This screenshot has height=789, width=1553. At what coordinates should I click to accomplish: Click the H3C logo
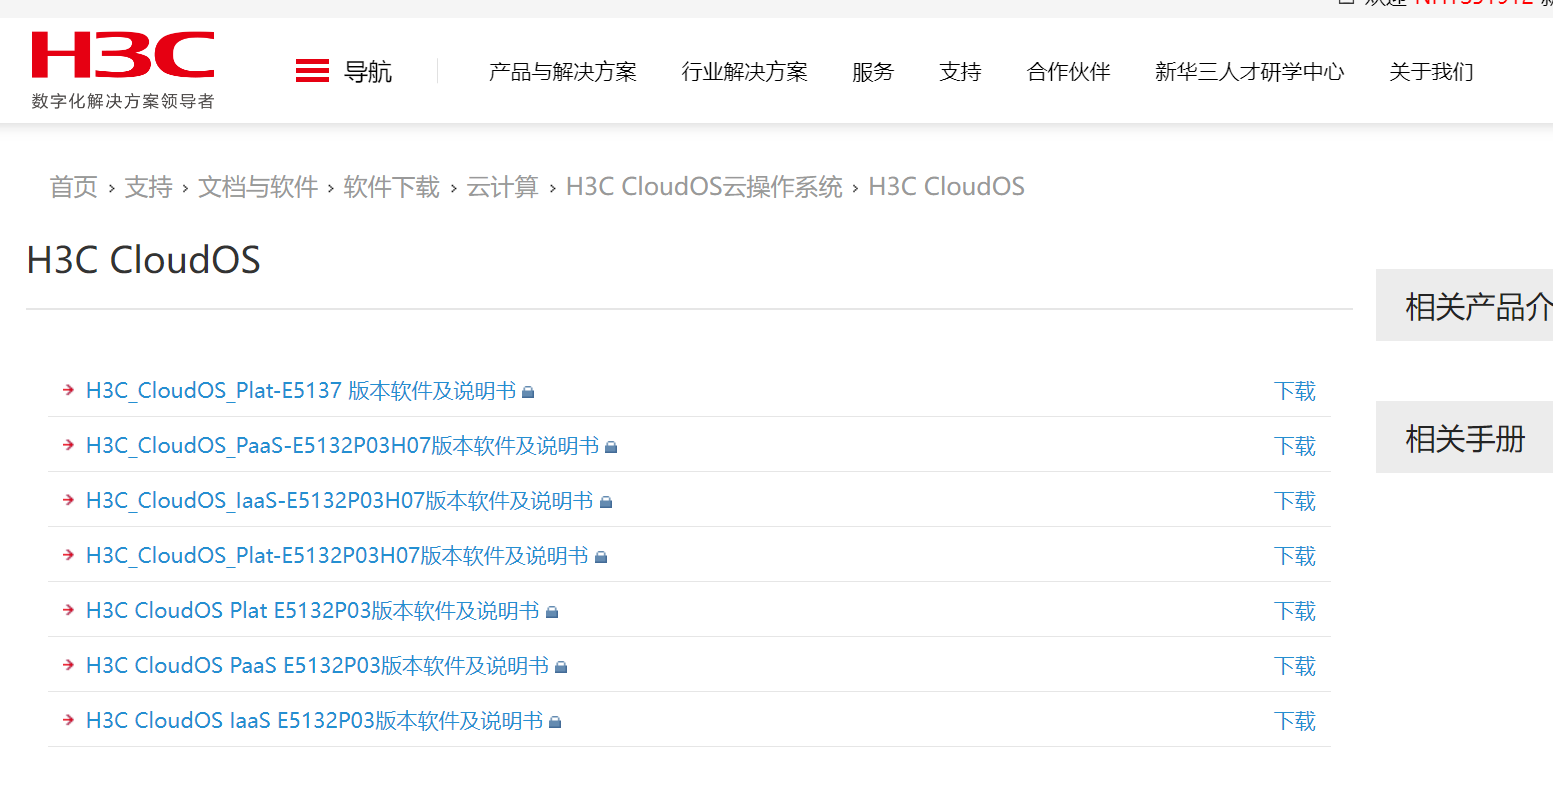click(x=123, y=55)
